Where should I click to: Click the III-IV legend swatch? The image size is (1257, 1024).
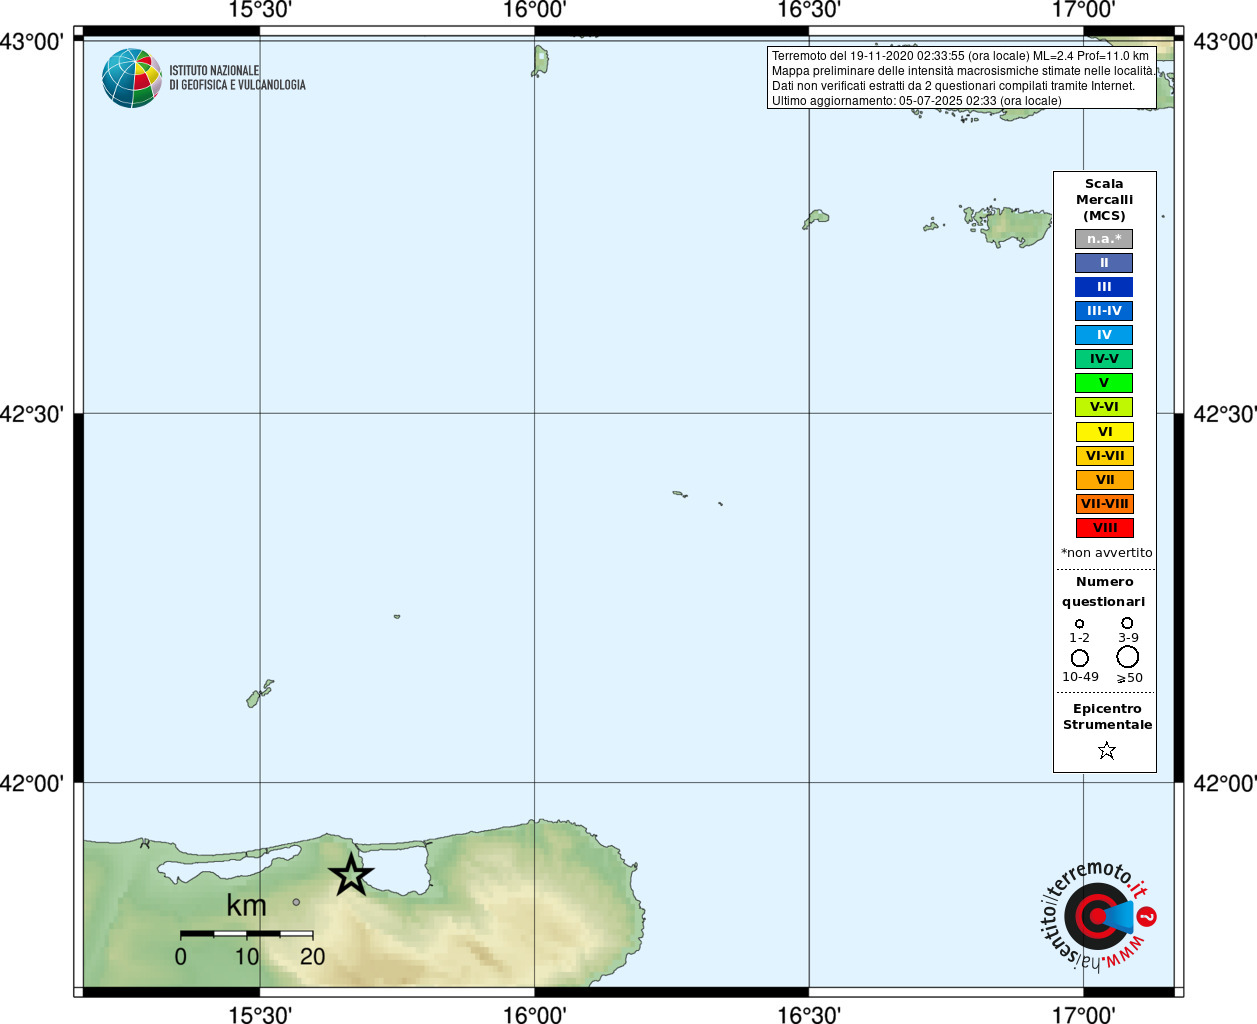coord(1104,311)
